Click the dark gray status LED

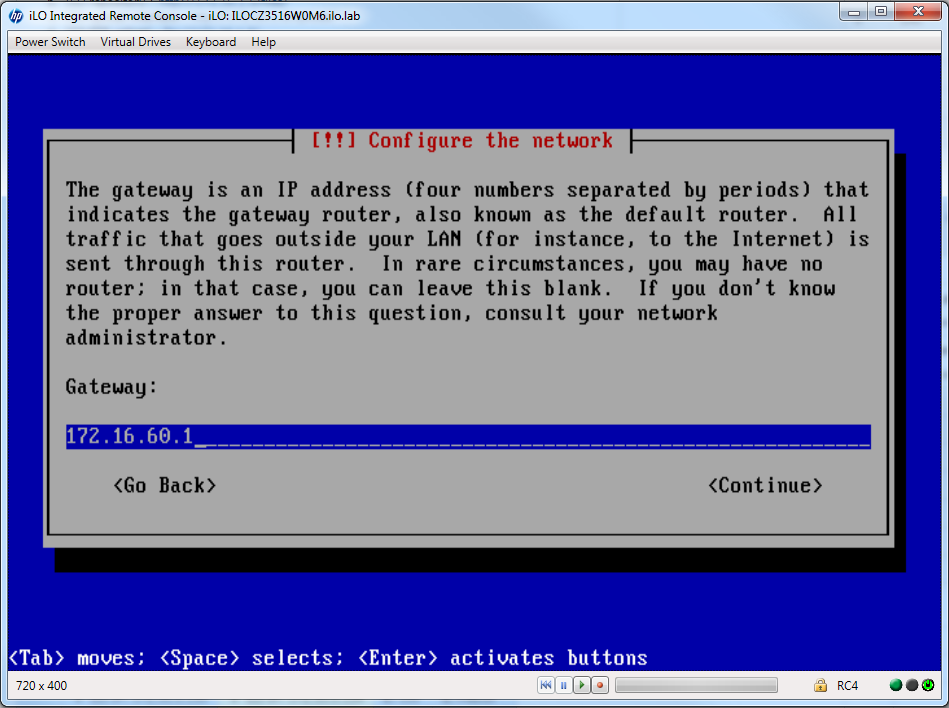[x=912, y=685]
